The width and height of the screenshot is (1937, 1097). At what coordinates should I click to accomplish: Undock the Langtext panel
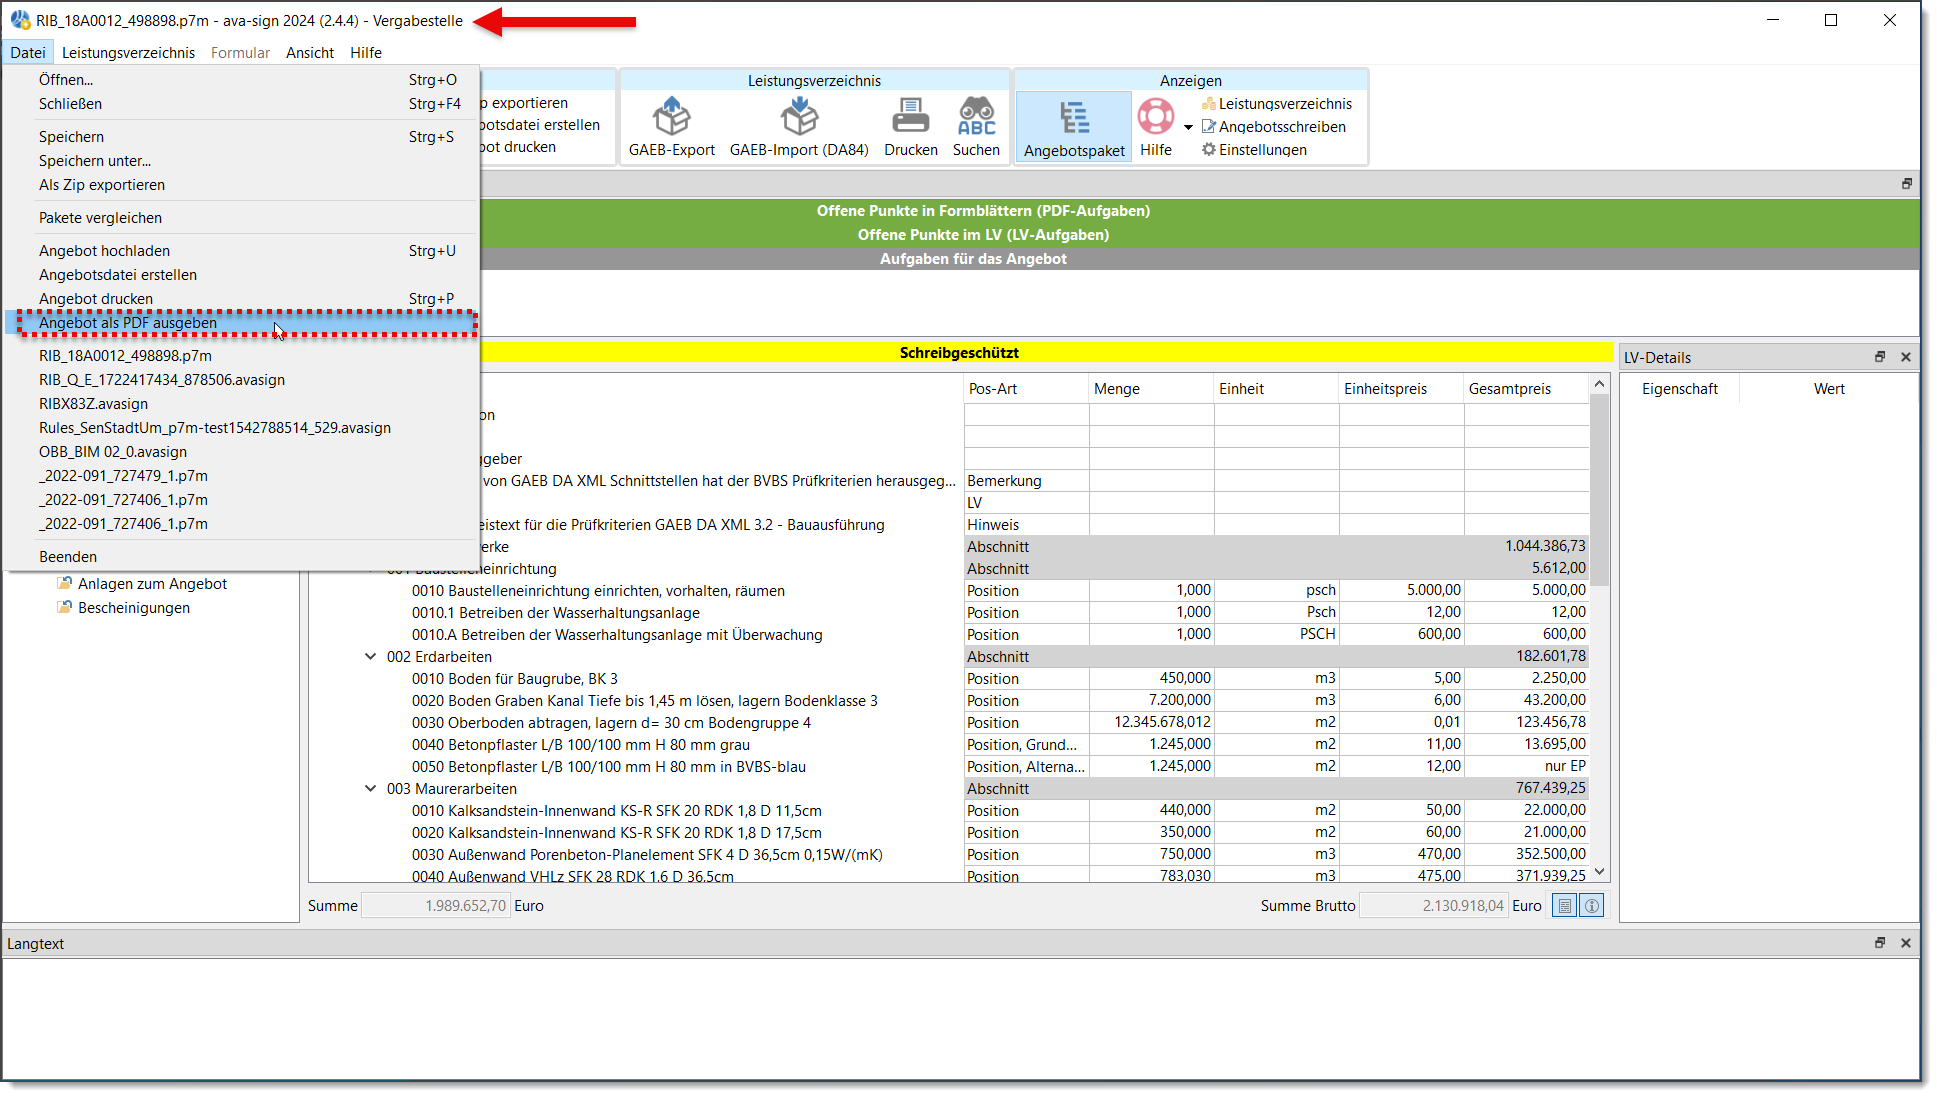pyautogui.click(x=1879, y=943)
